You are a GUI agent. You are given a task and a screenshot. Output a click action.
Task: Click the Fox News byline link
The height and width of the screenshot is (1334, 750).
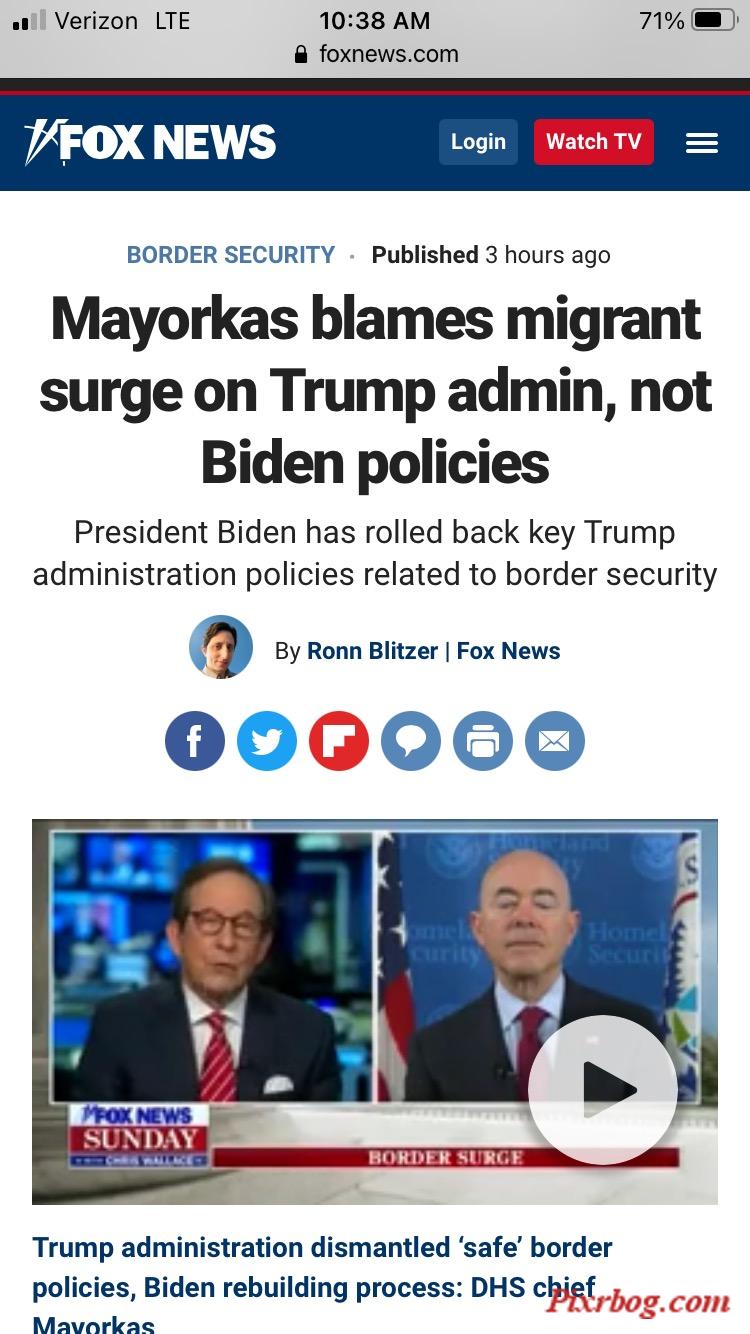pyautogui.click(x=509, y=651)
